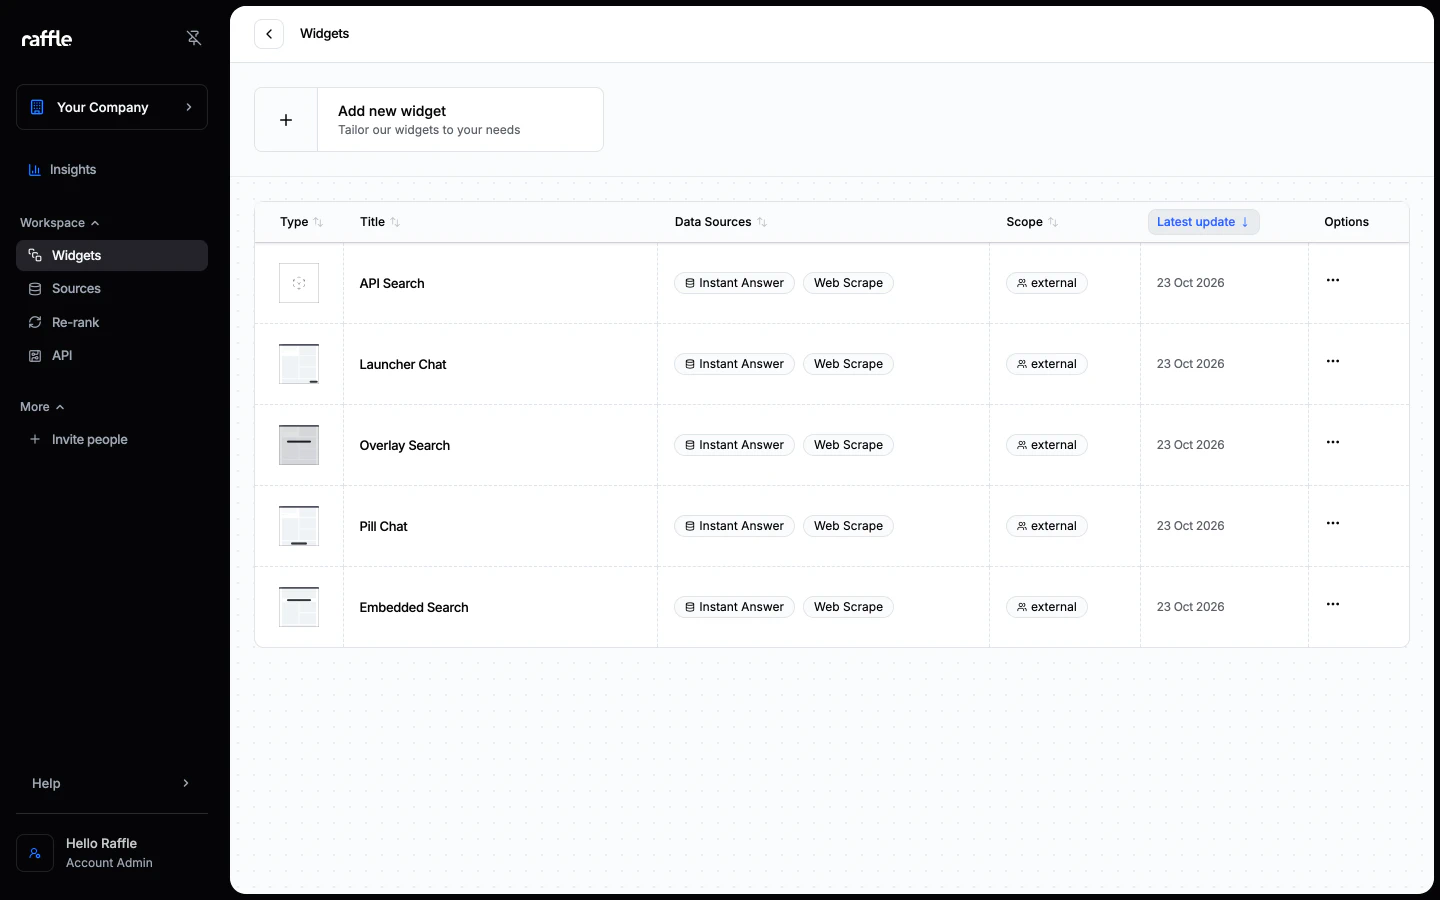Click Web Scrape tag in Embedded Search row
Viewport: 1440px width, 900px height.
pyautogui.click(x=848, y=607)
